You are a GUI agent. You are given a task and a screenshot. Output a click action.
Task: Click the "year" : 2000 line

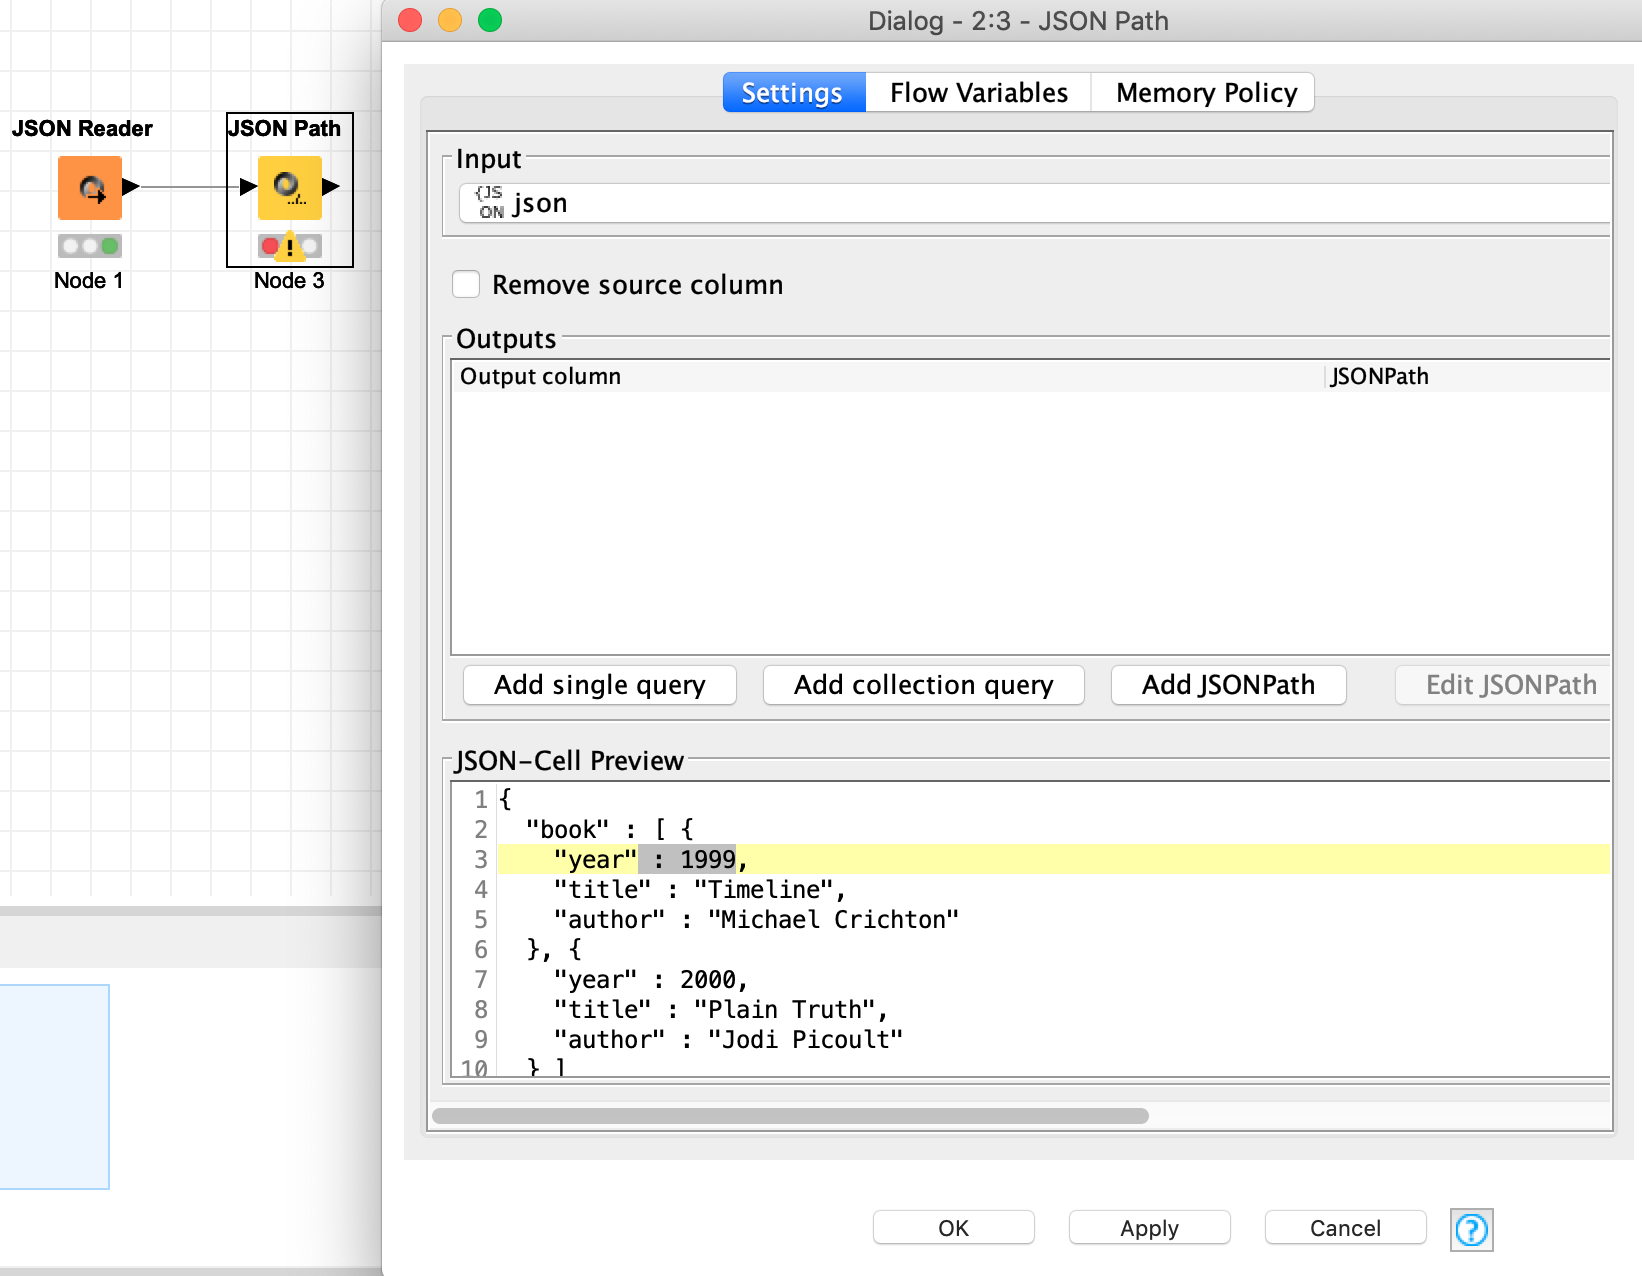[651, 979]
